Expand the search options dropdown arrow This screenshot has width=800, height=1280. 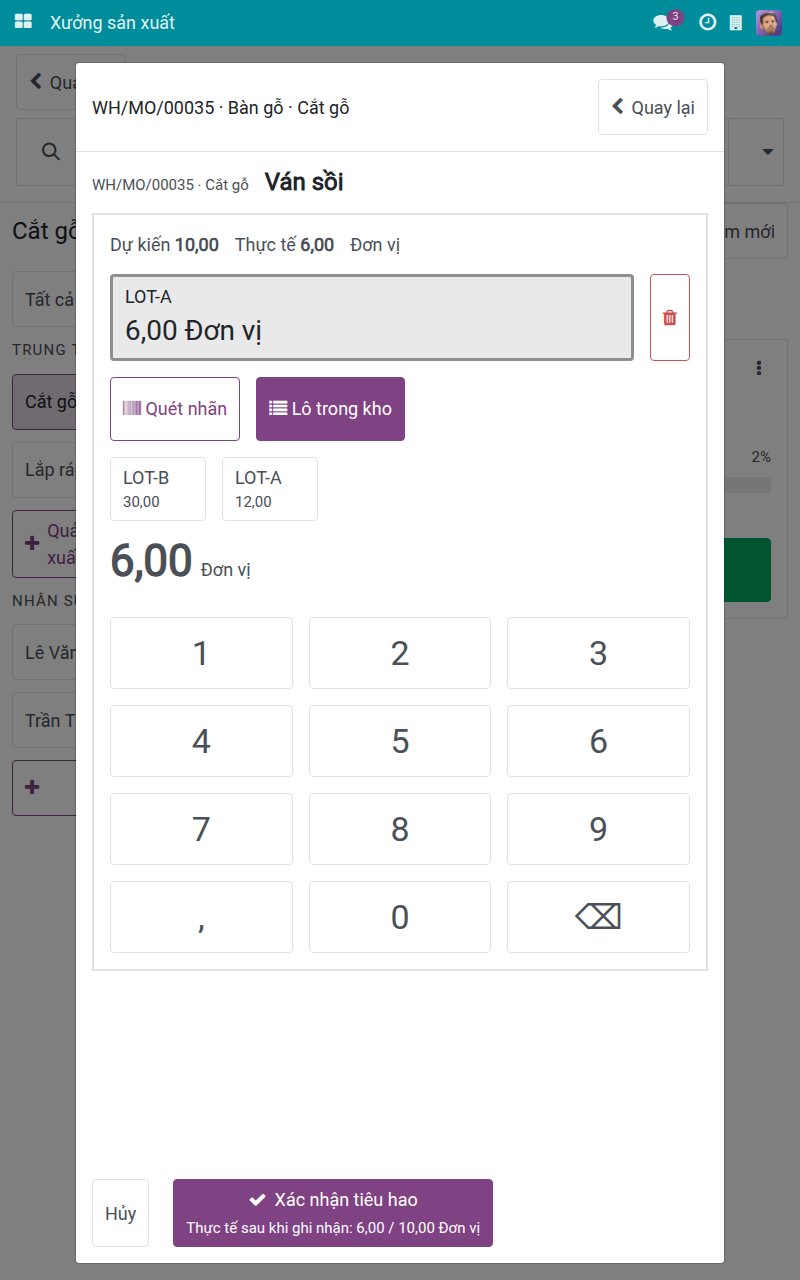pyautogui.click(x=768, y=152)
